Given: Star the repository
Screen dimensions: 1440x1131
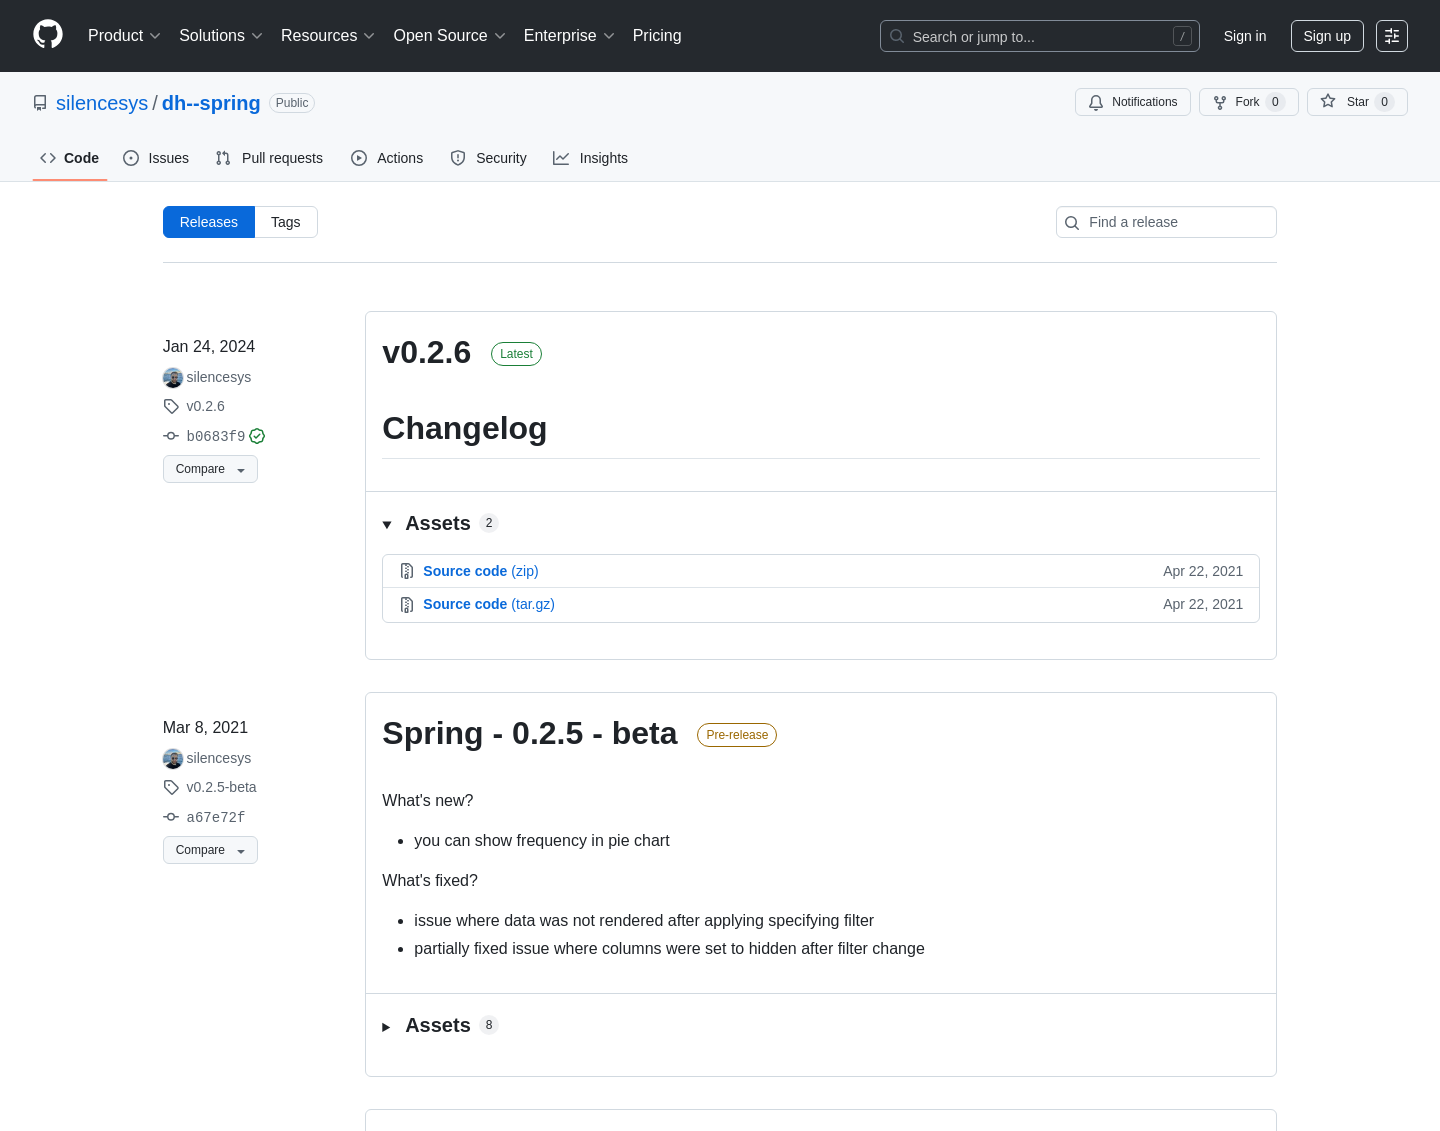Looking at the screenshot, I should [1357, 102].
